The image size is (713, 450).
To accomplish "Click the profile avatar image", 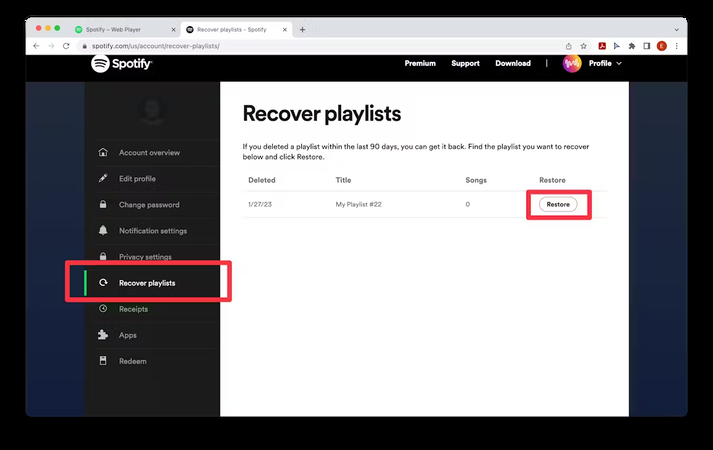I will [572, 64].
